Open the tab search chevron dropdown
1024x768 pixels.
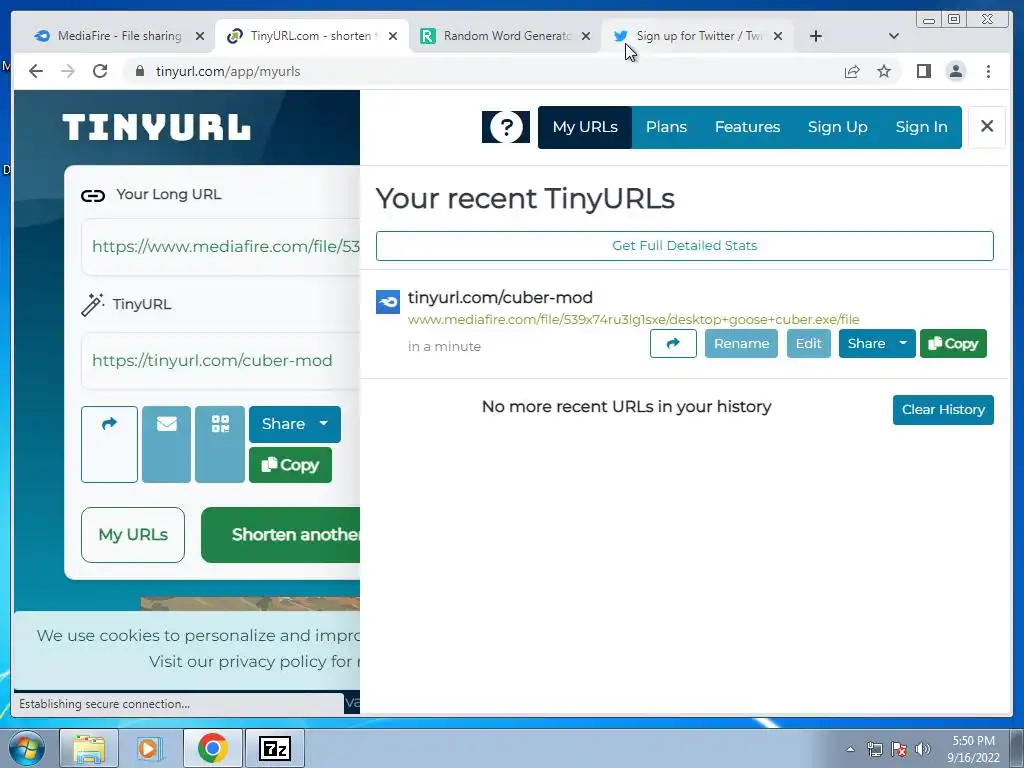(894, 37)
